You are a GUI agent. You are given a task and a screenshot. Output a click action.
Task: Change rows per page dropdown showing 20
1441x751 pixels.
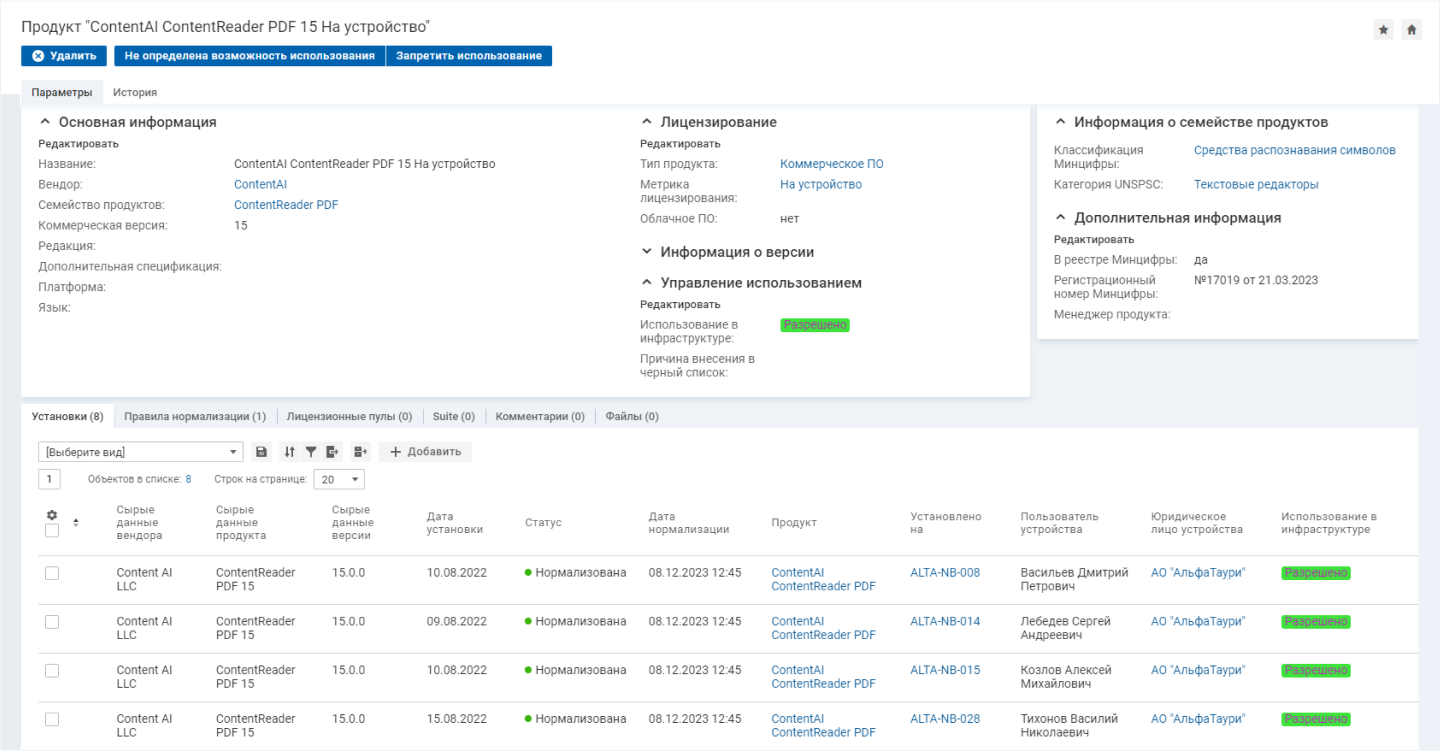(x=339, y=479)
